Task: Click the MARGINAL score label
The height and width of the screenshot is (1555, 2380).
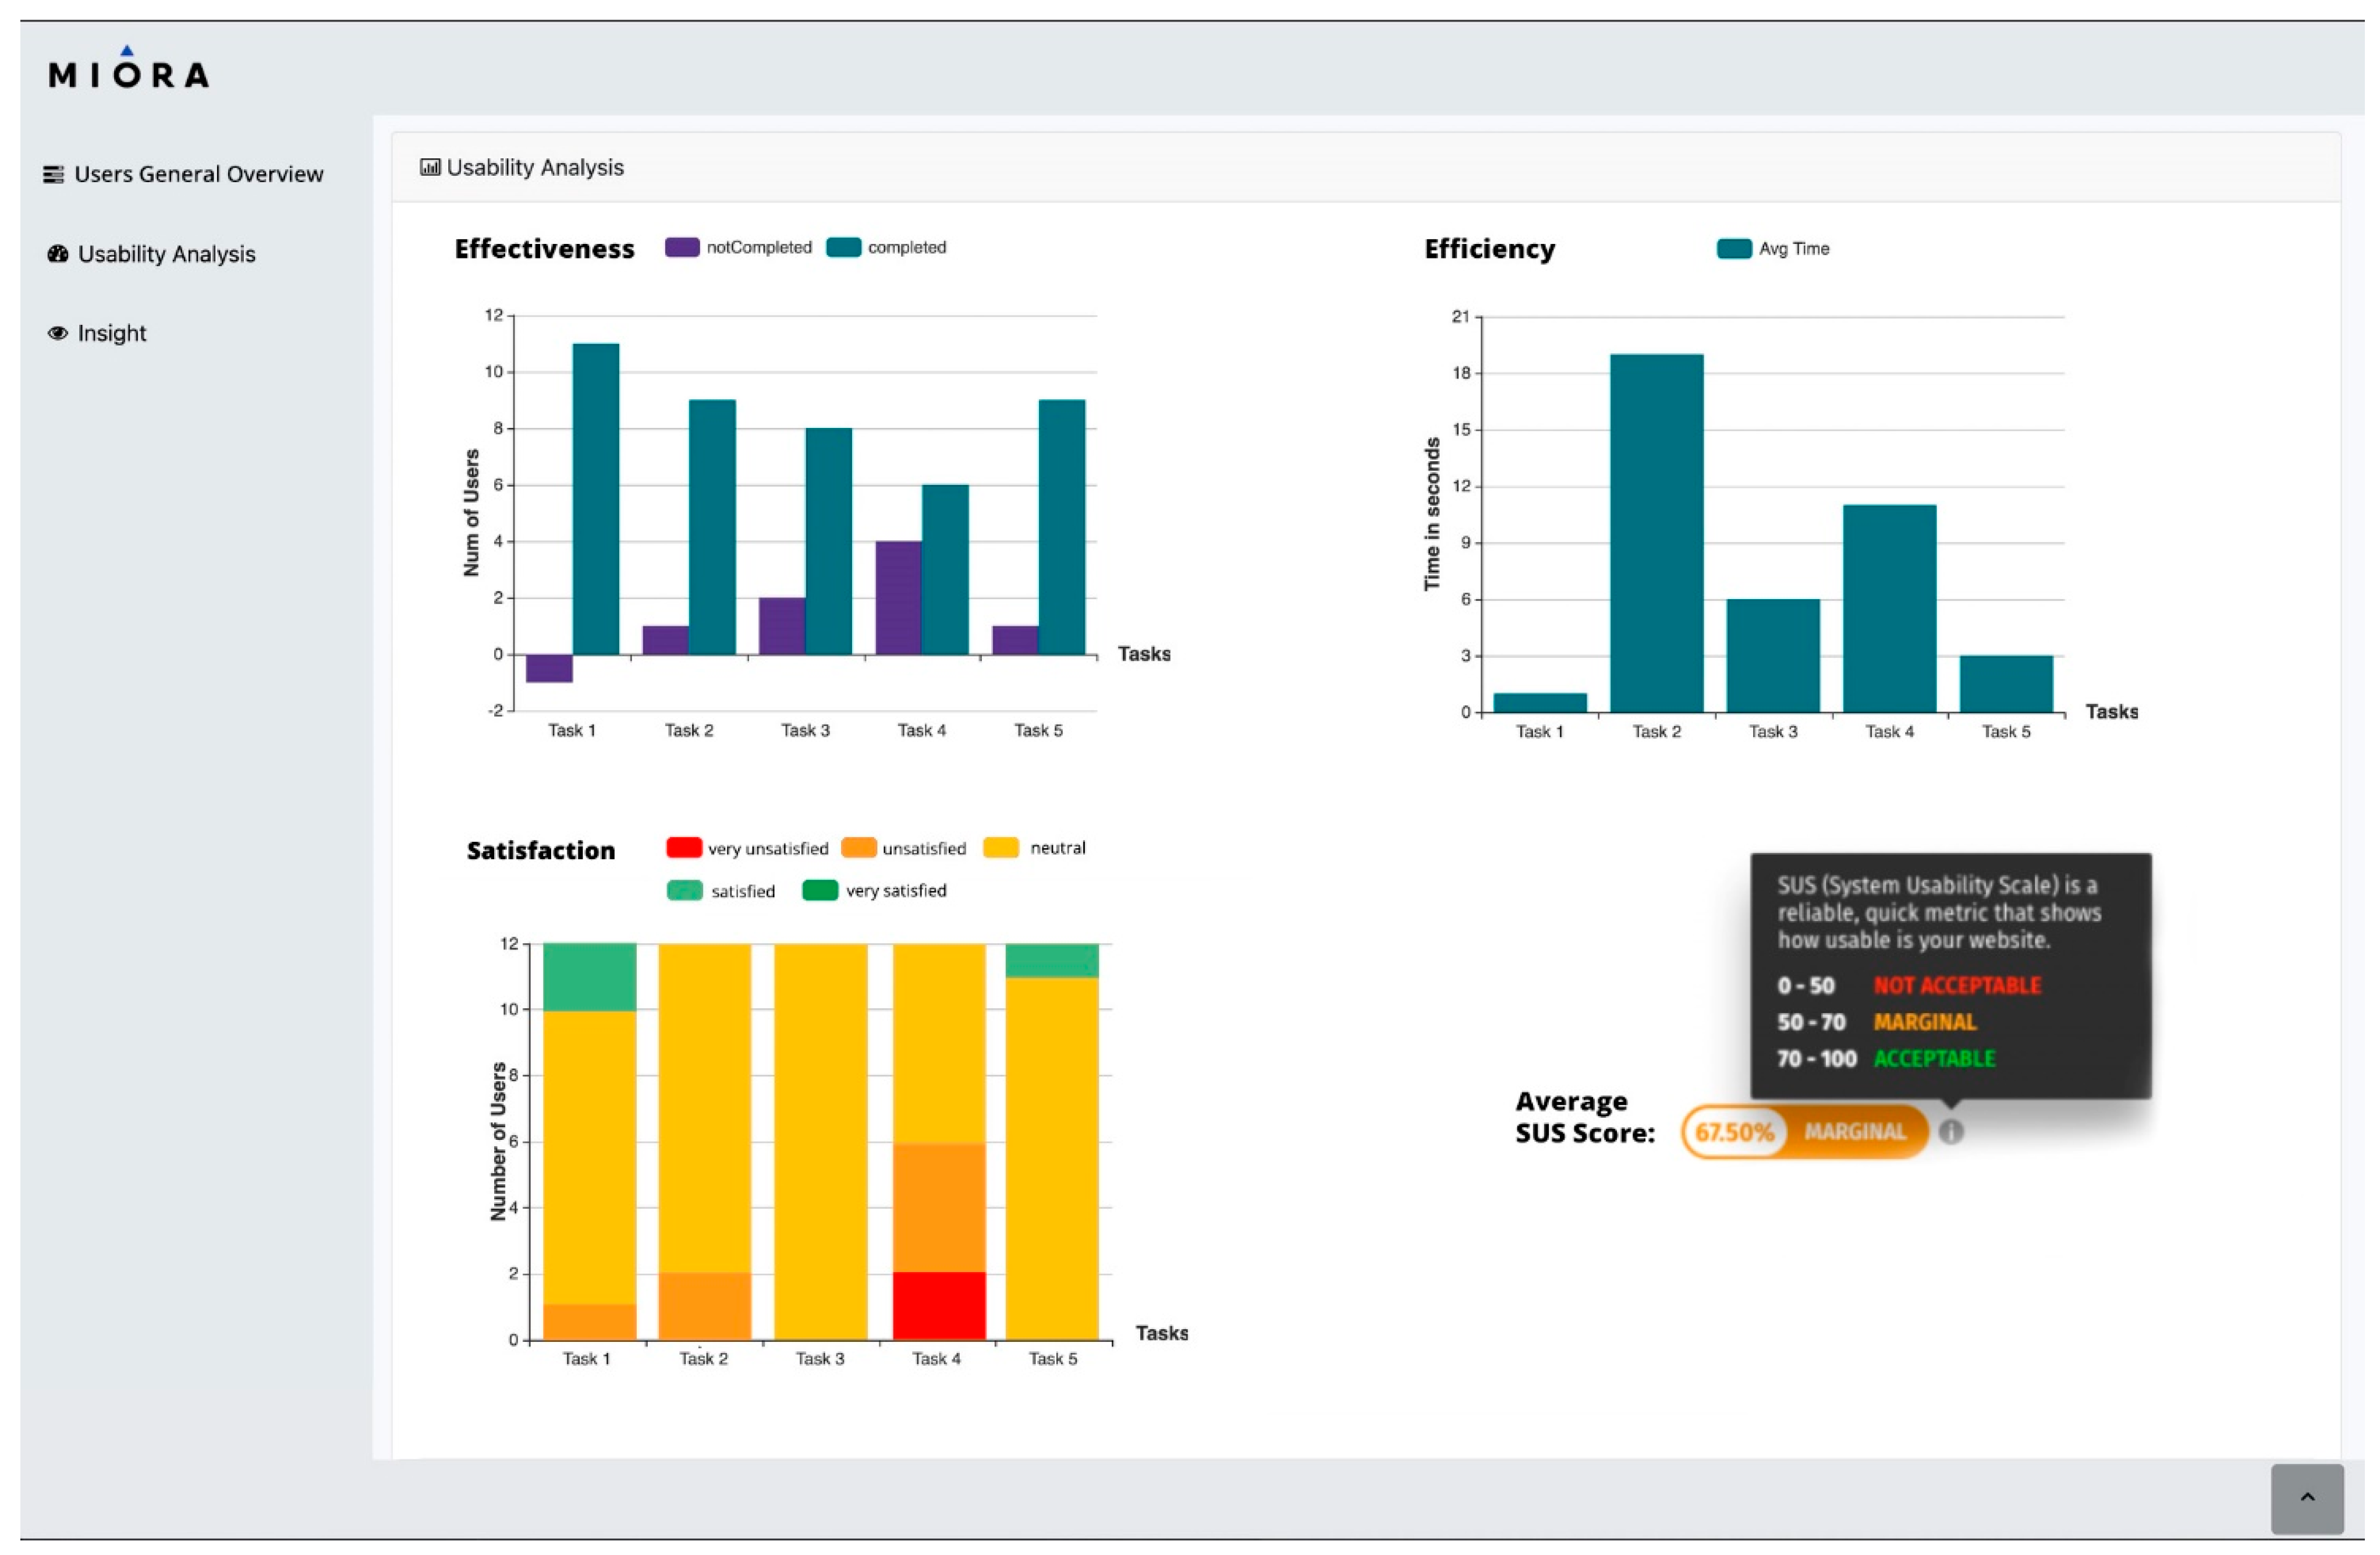Action: click(x=1855, y=1132)
